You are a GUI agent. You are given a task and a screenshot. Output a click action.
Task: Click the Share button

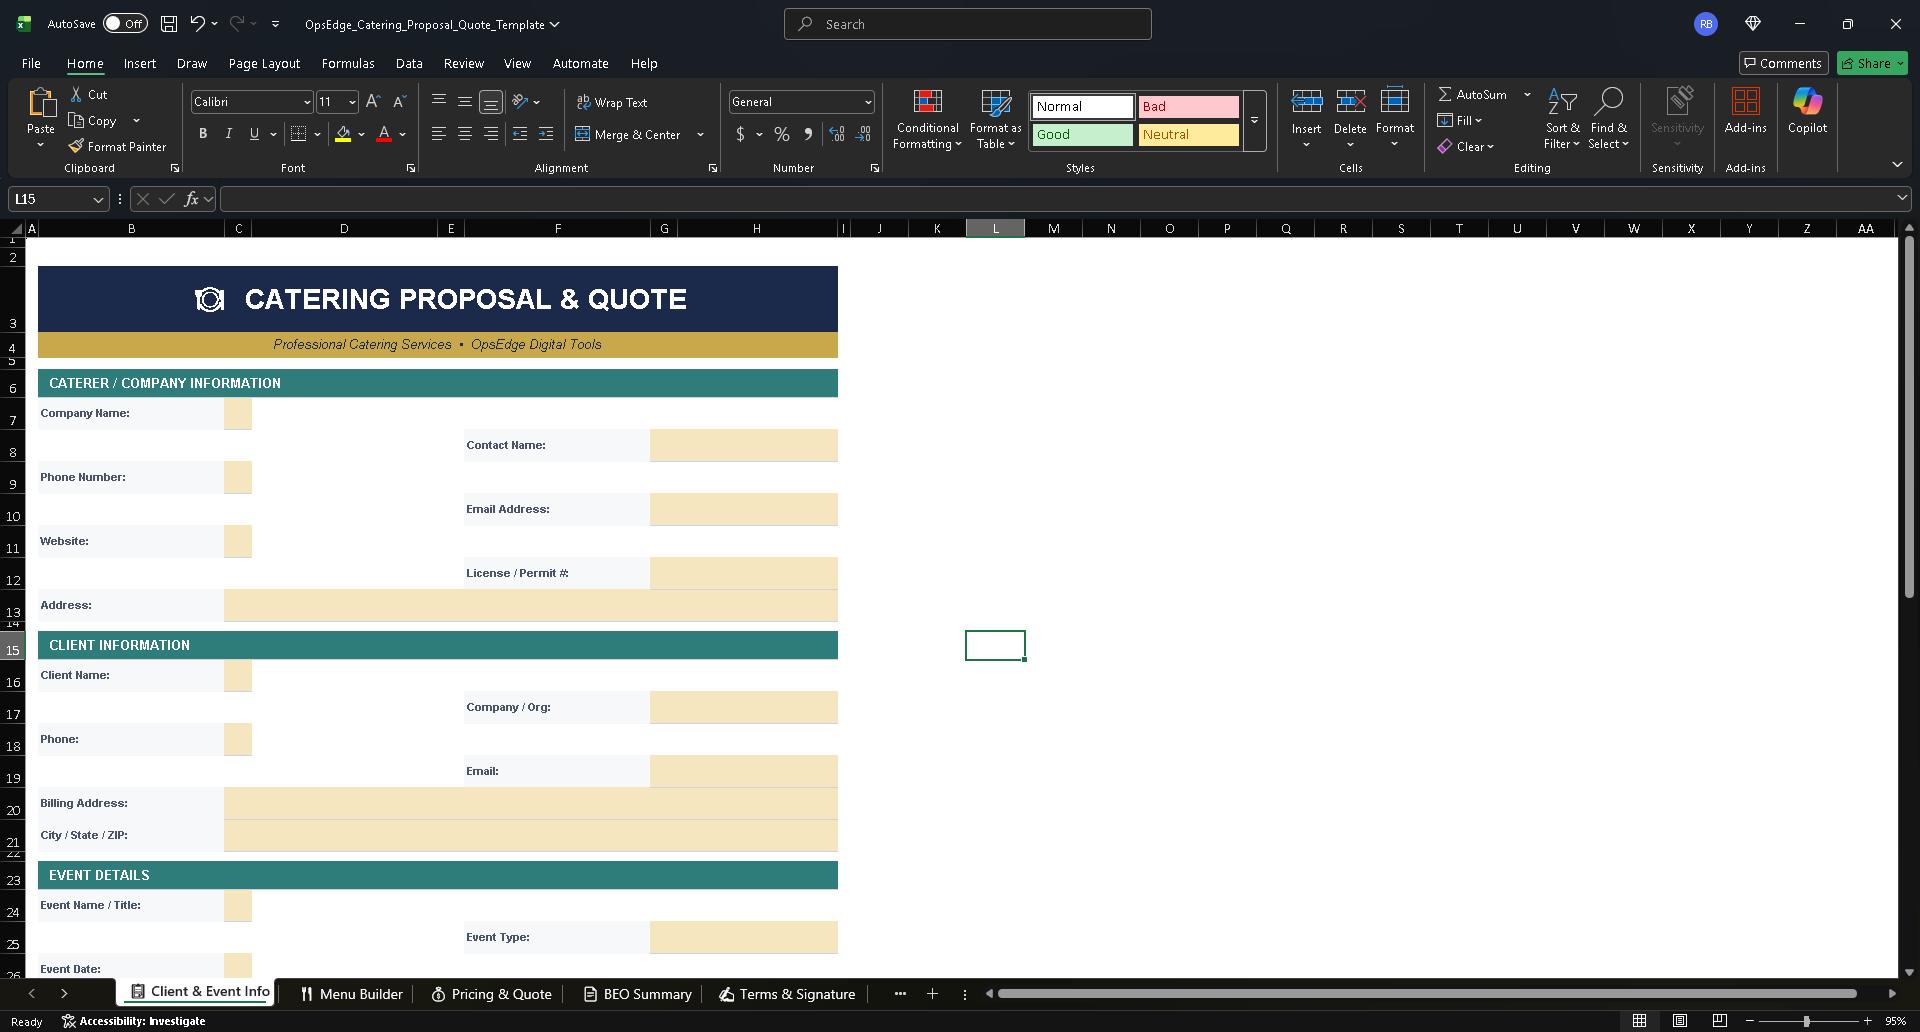[x=1872, y=63]
